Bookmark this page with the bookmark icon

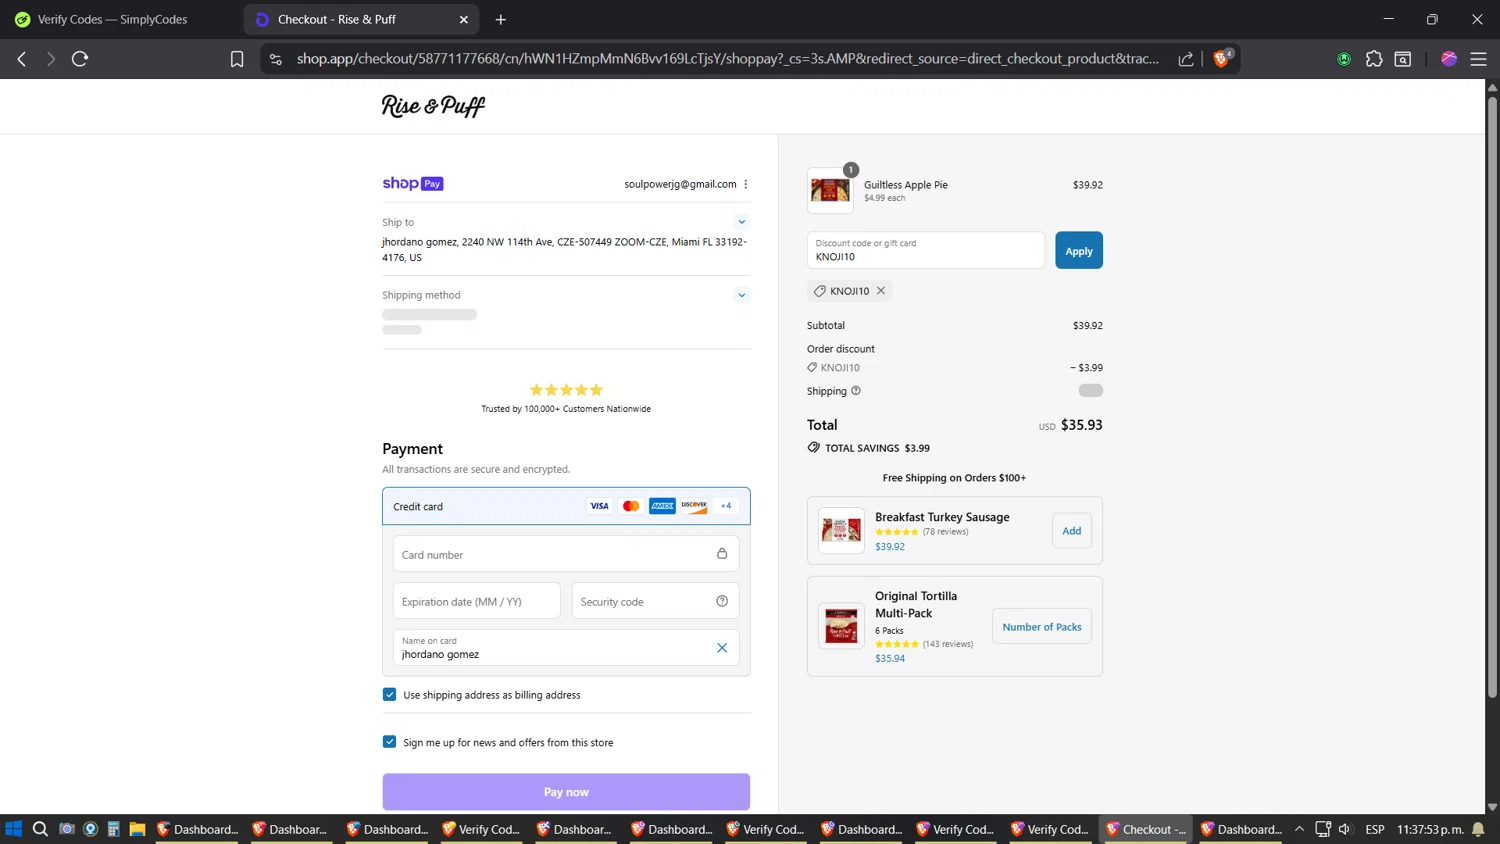(x=237, y=59)
